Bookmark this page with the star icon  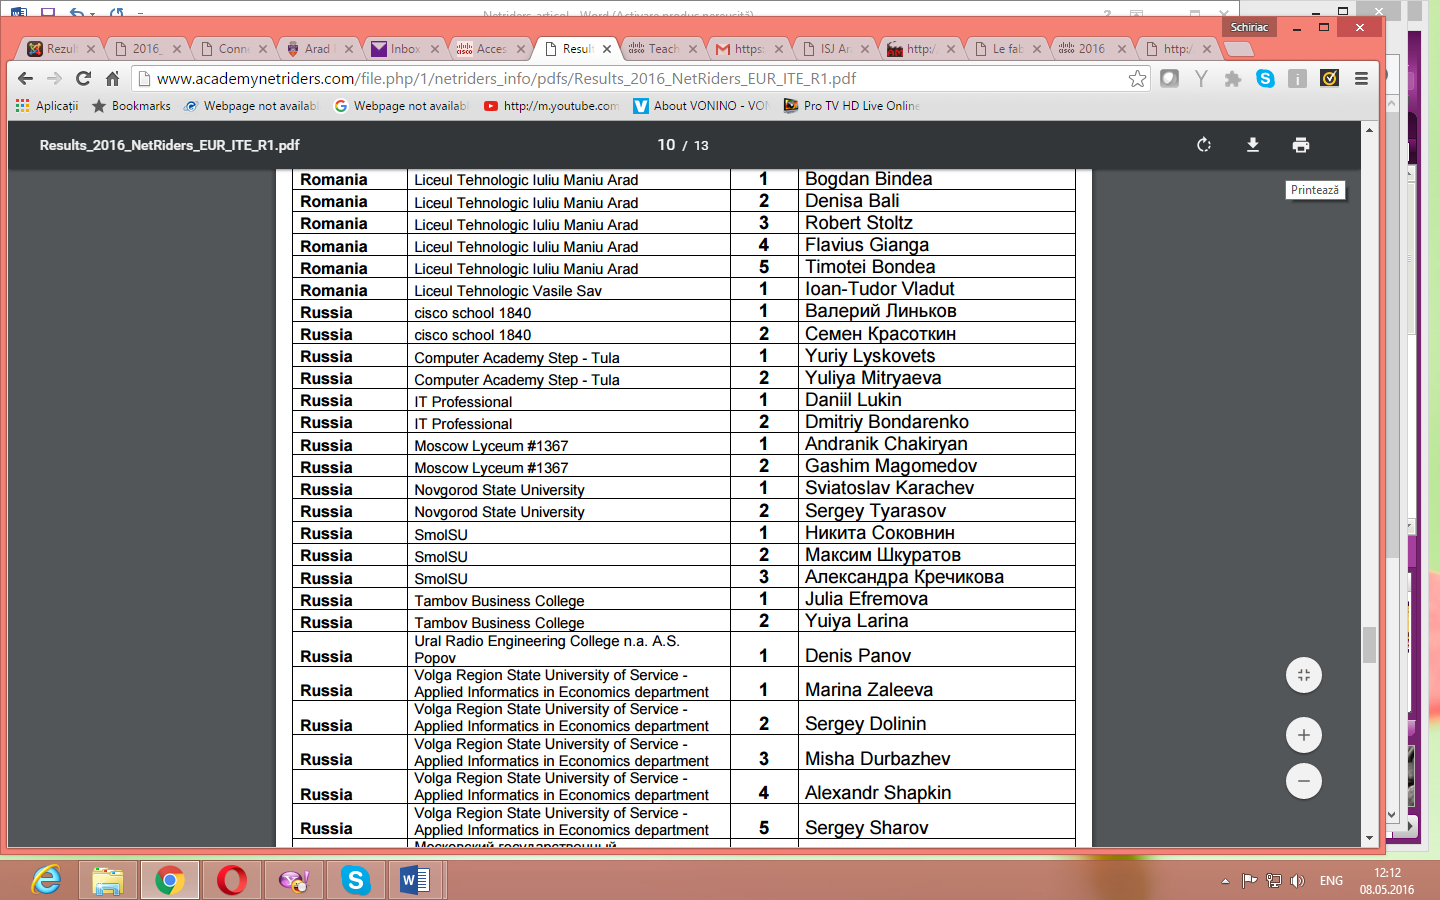tap(1137, 79)
